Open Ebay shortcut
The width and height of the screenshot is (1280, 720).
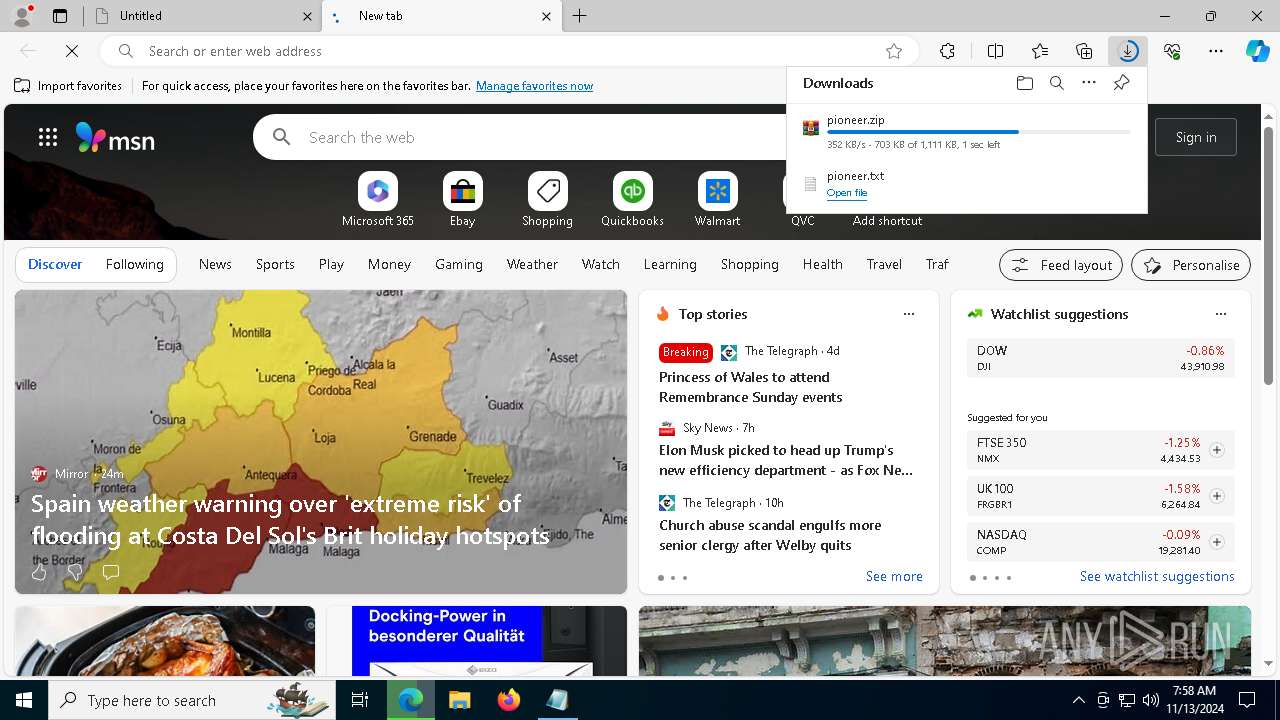462,199
